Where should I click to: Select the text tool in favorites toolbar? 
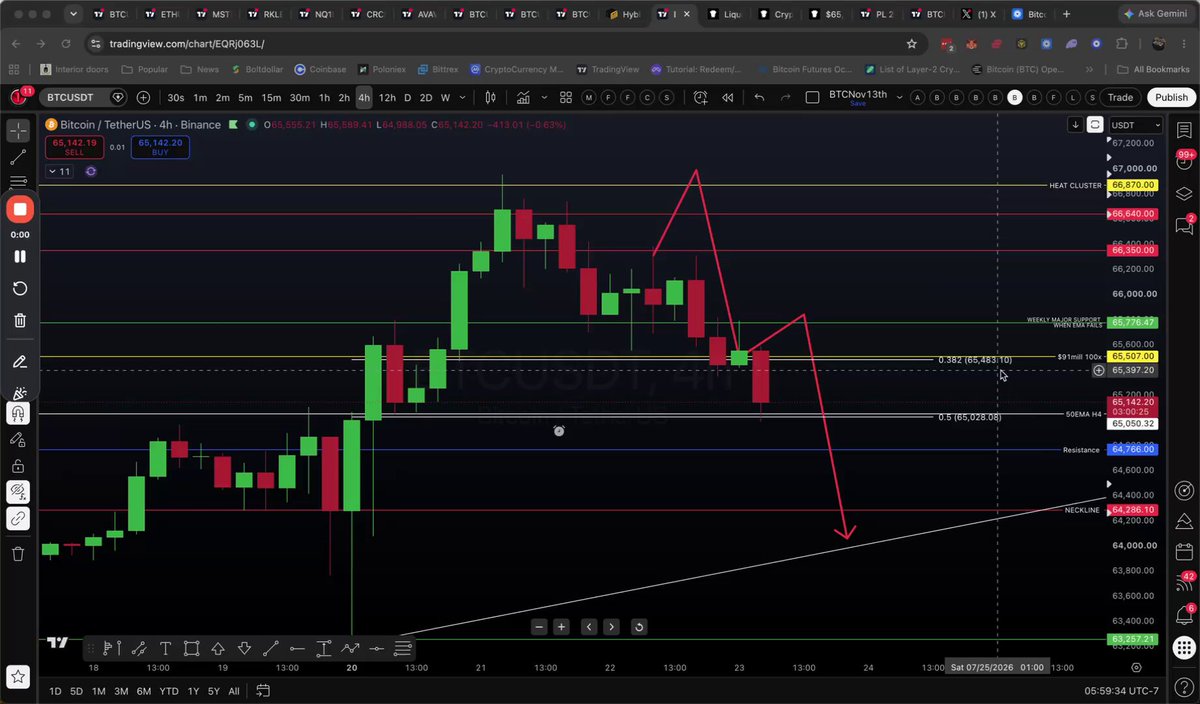click(x=165, y=648)
